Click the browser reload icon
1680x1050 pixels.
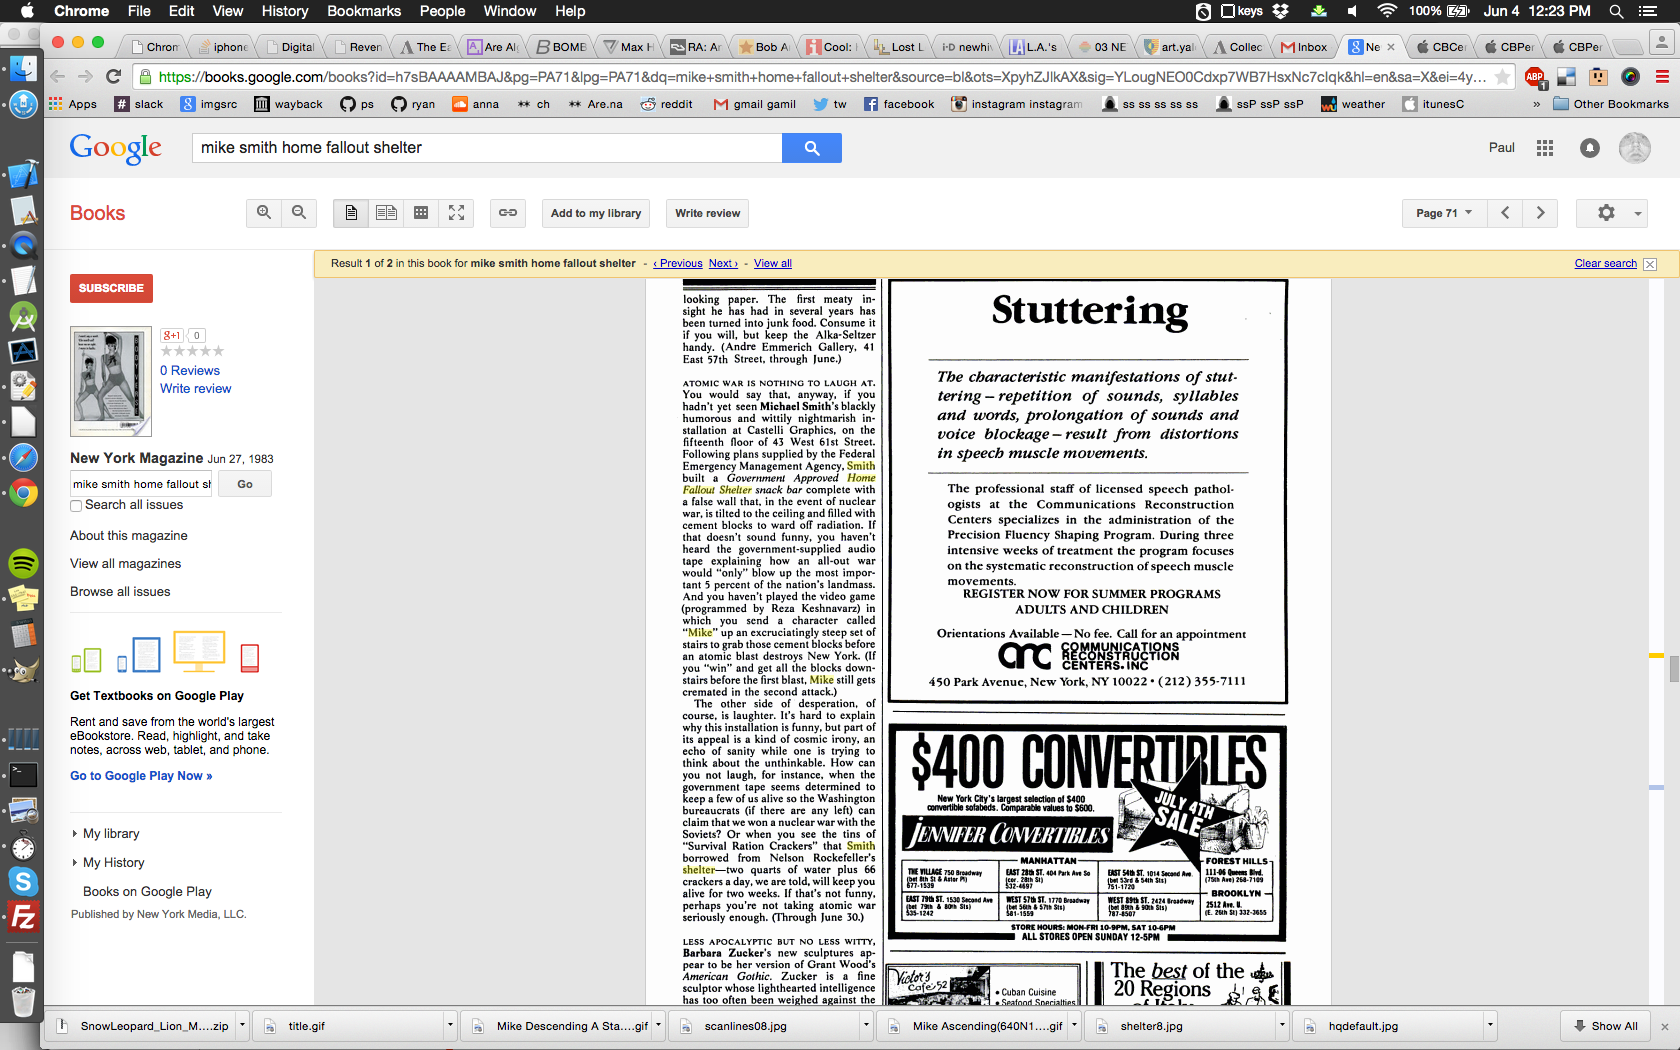click(x=114, y=77)
